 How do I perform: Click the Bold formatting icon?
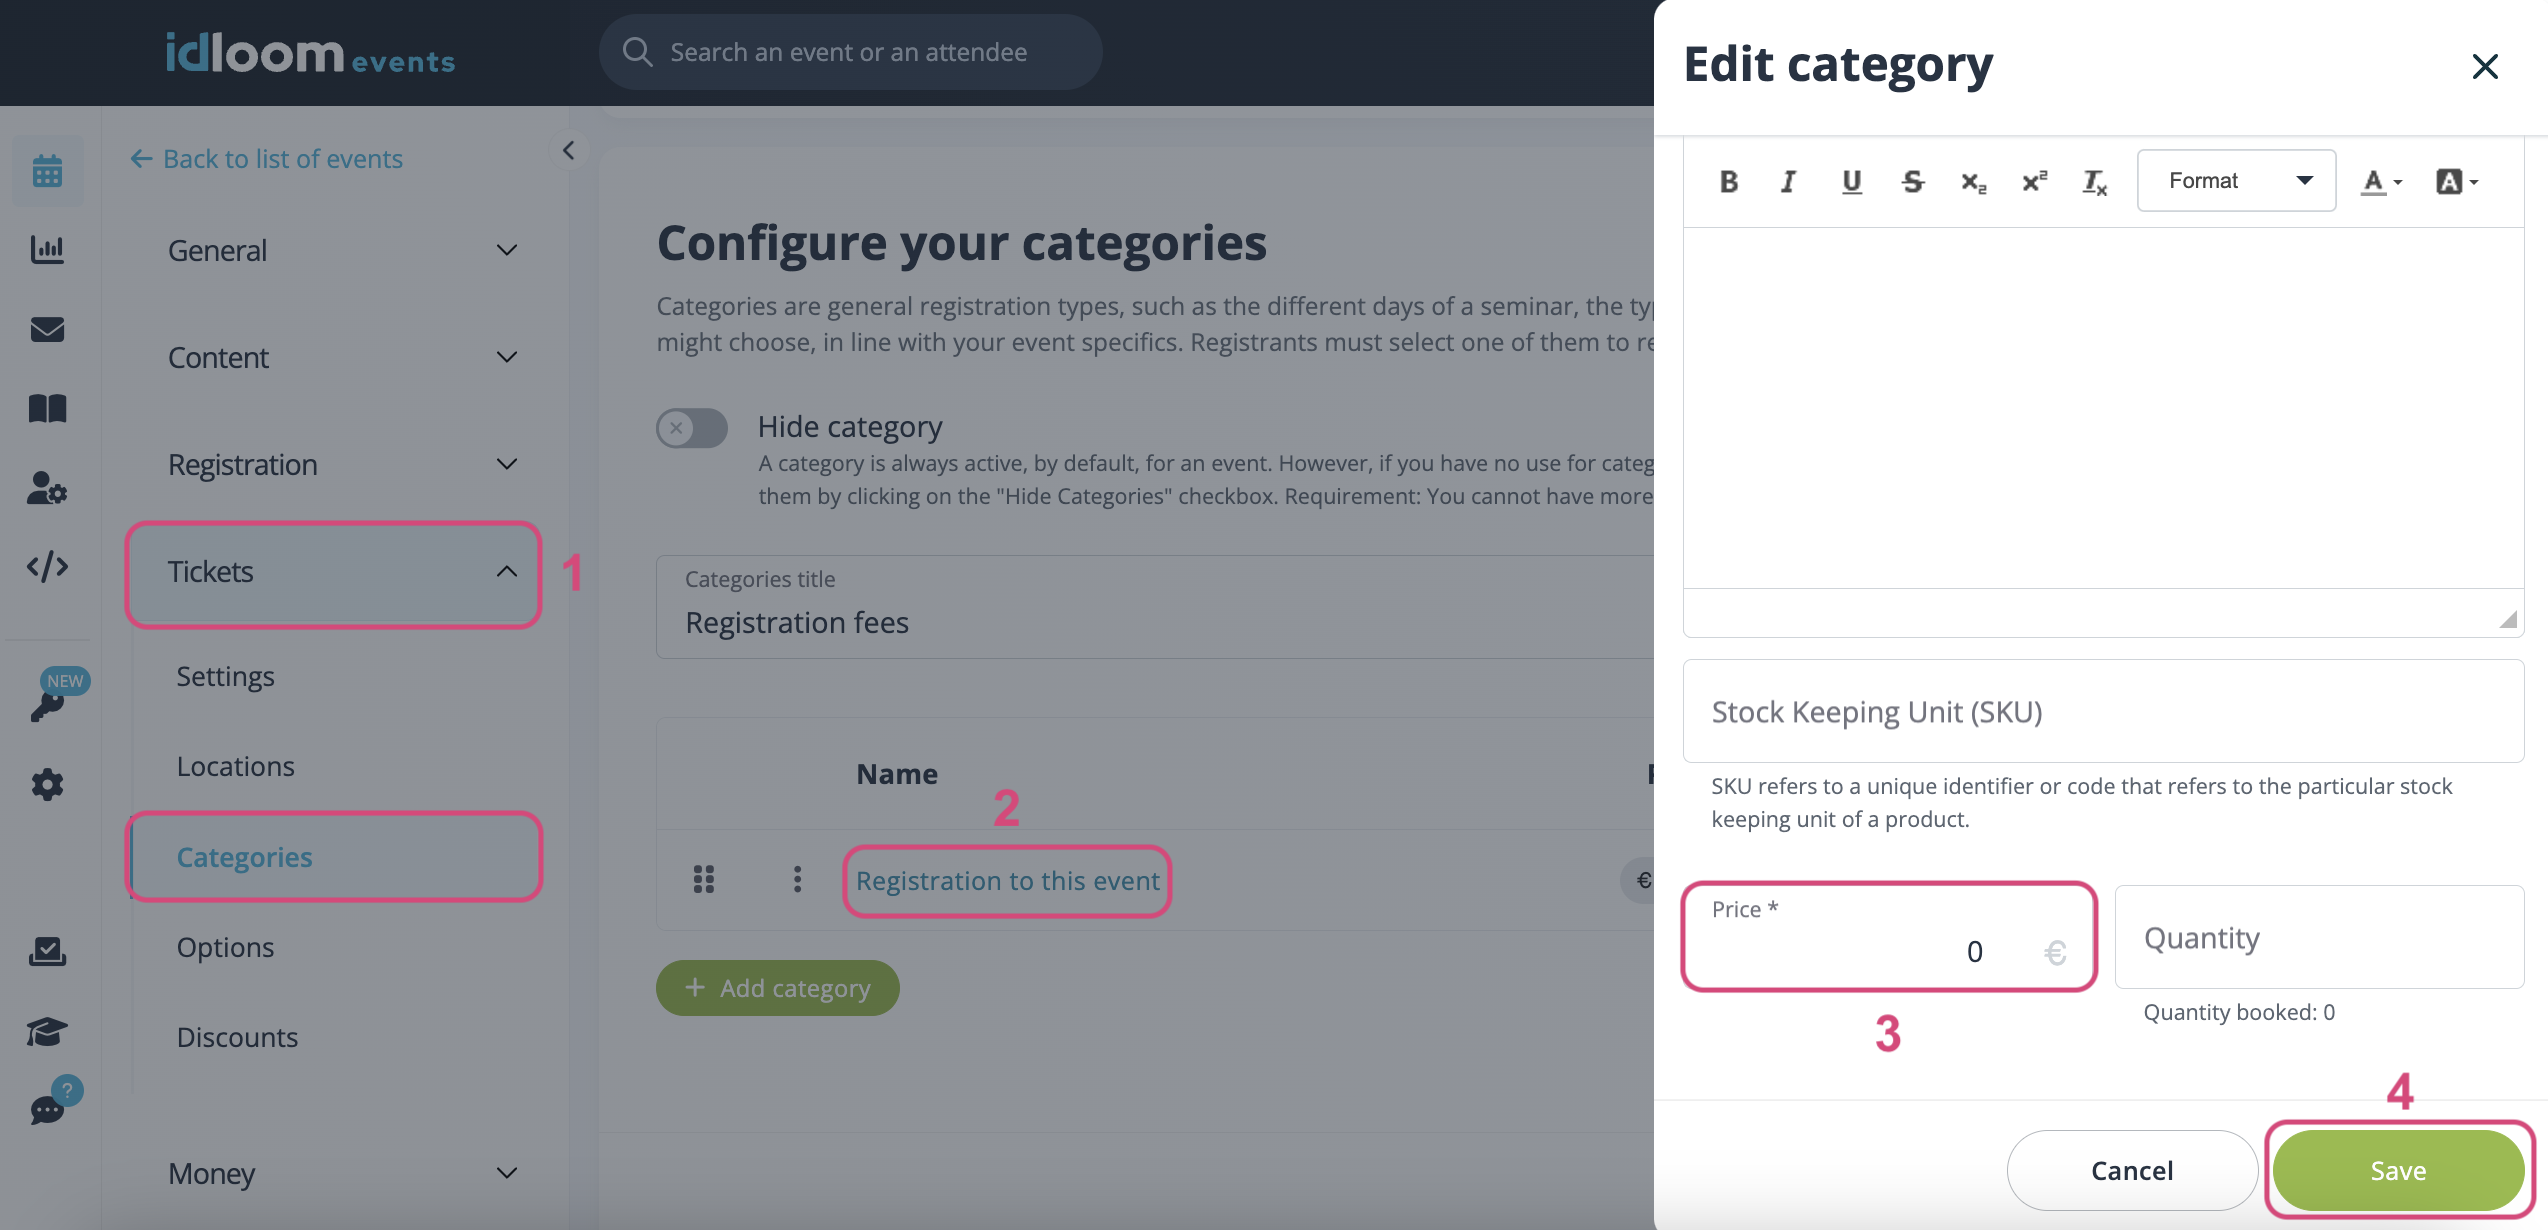pyautogui.click(x=1727, y=180)
